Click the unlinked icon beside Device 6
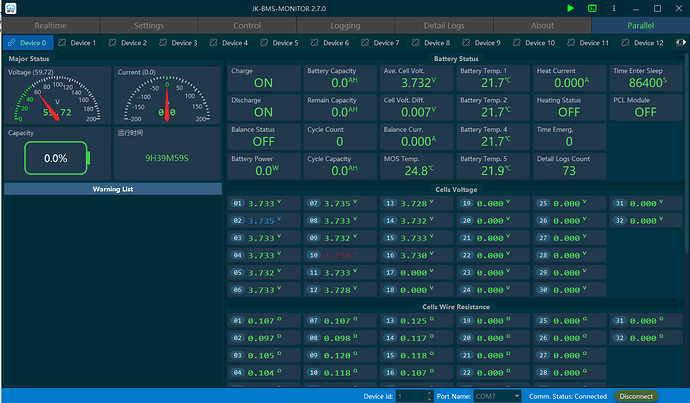This screenshot has height=403, width=690. click(315, 43)
